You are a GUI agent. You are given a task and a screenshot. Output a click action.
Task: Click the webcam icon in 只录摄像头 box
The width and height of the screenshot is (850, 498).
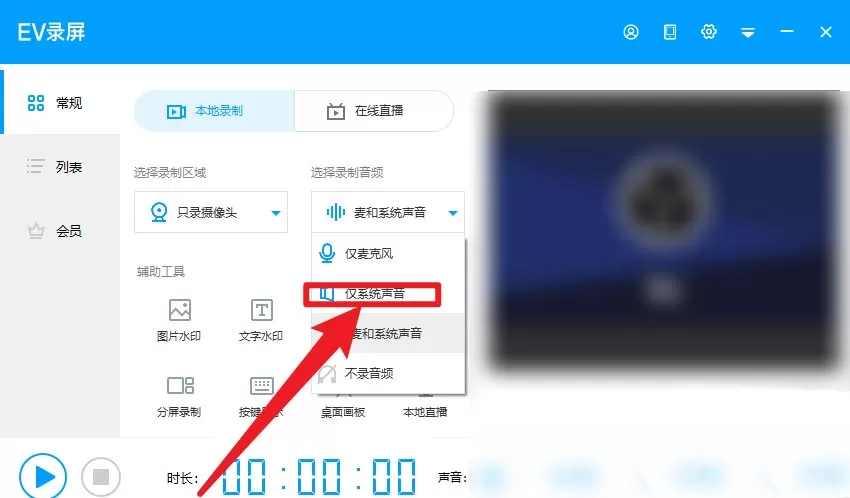(x=159, y=212)
